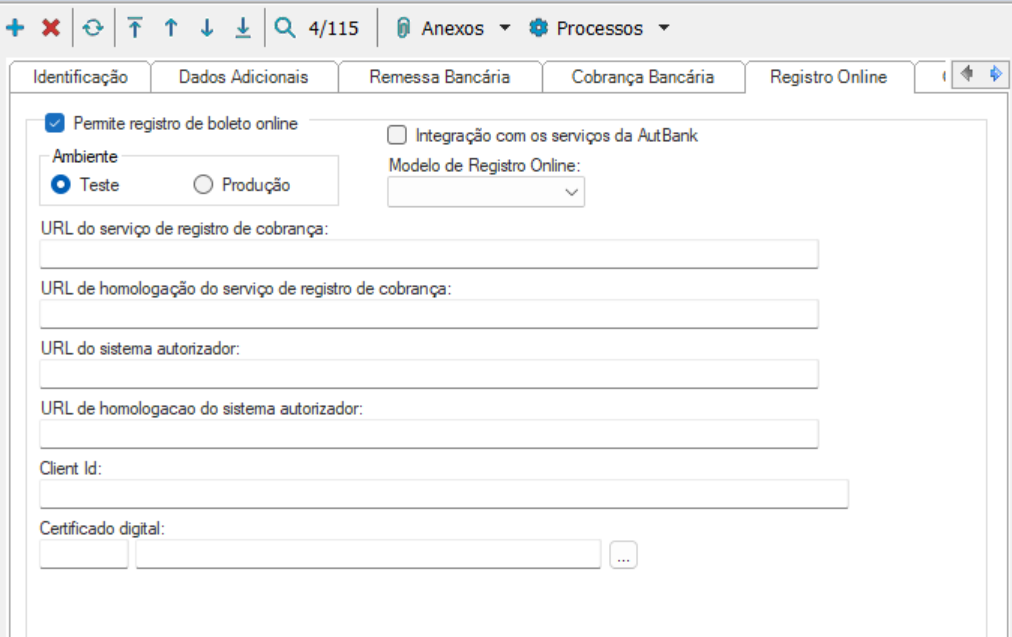Open the Modelo de Registro Online dropdown

(x=486, y=192)
